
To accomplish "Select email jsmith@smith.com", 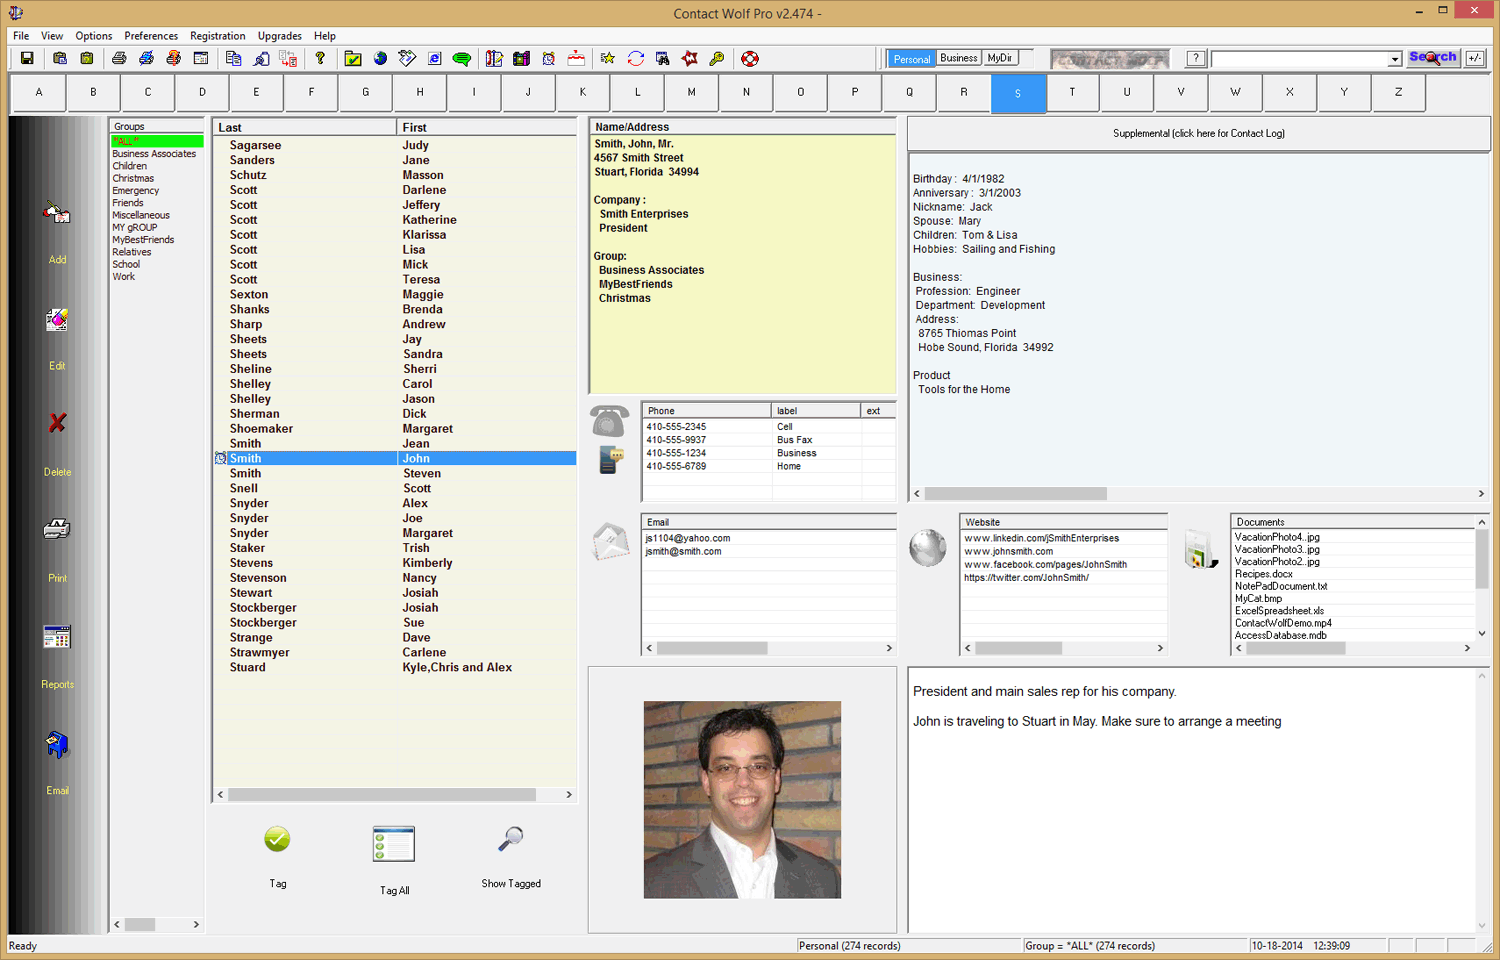I will (x=683, y=551).
